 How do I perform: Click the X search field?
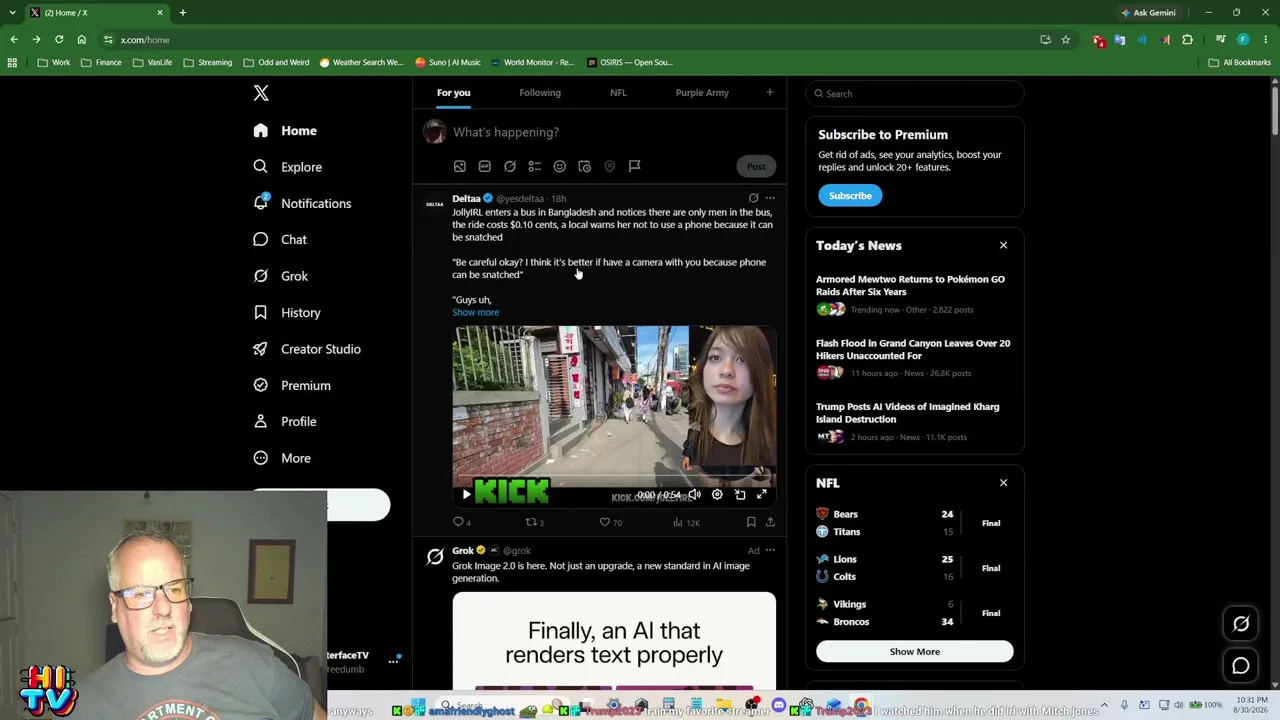click(x=915, y=94)
